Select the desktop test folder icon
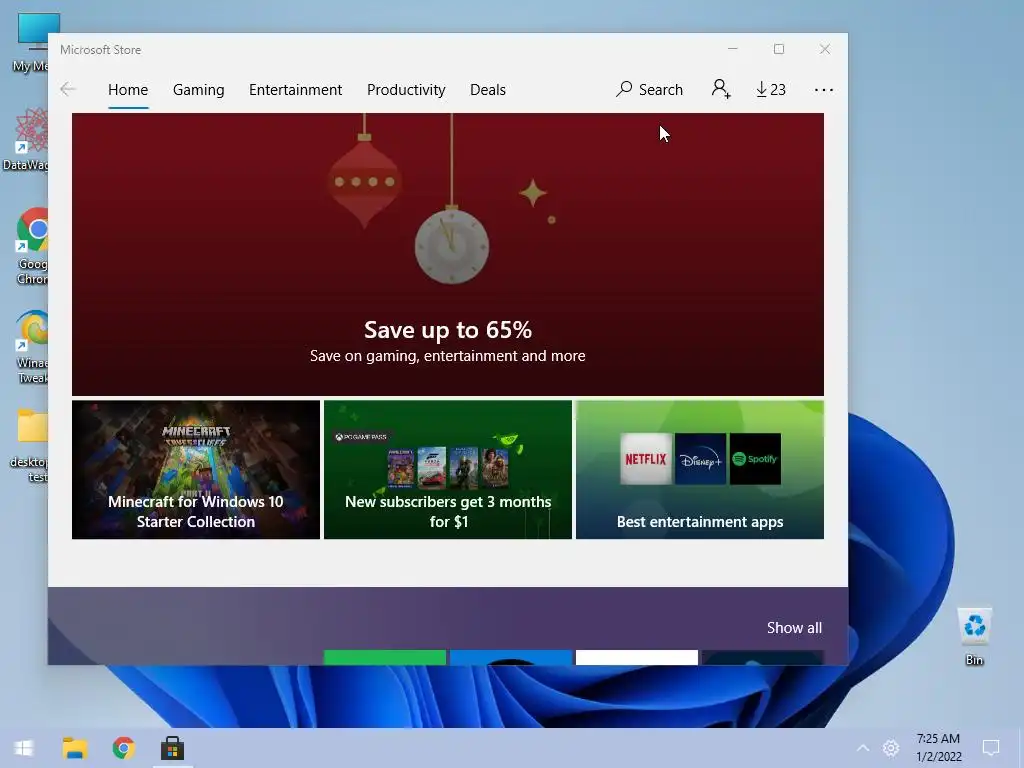Viewport: 1024px width, 768px height. [x=29, y=446]
